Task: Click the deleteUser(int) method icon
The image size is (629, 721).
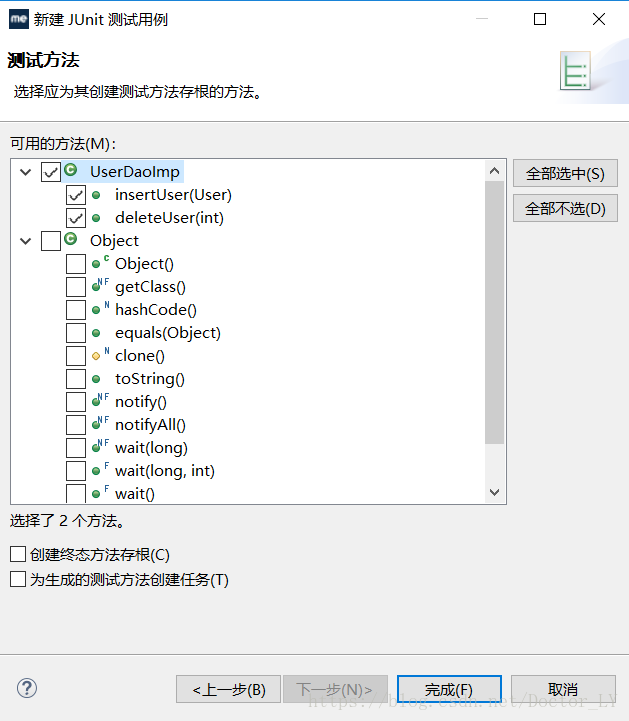Action: pos(96,218)
